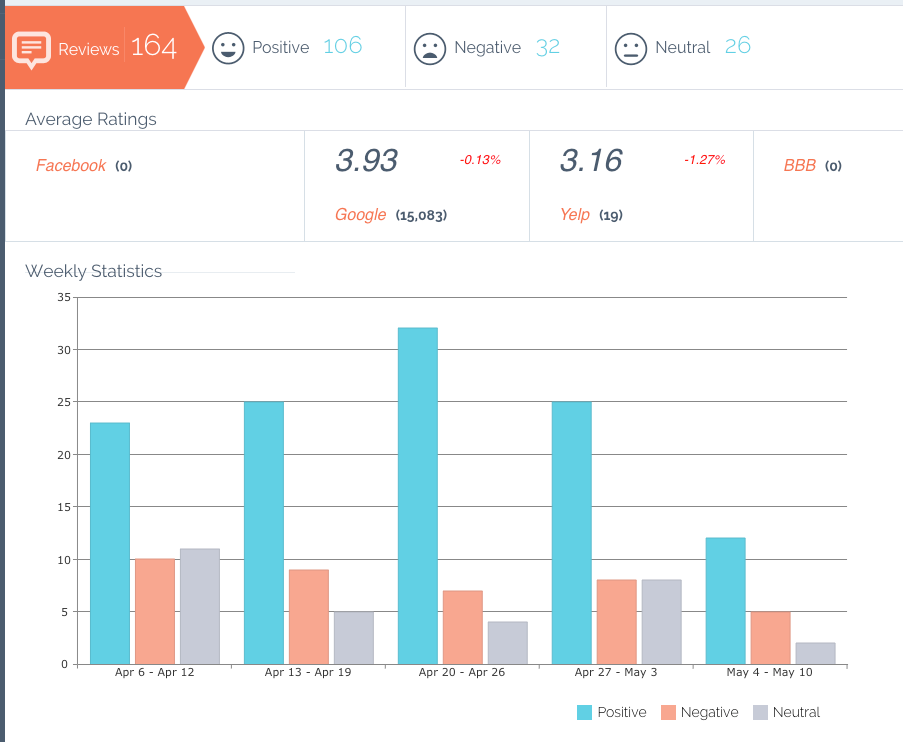Click the happy face Positive icon
Image resolution: width=903 pixels, height=742 pixels.
tap(228, 48)
